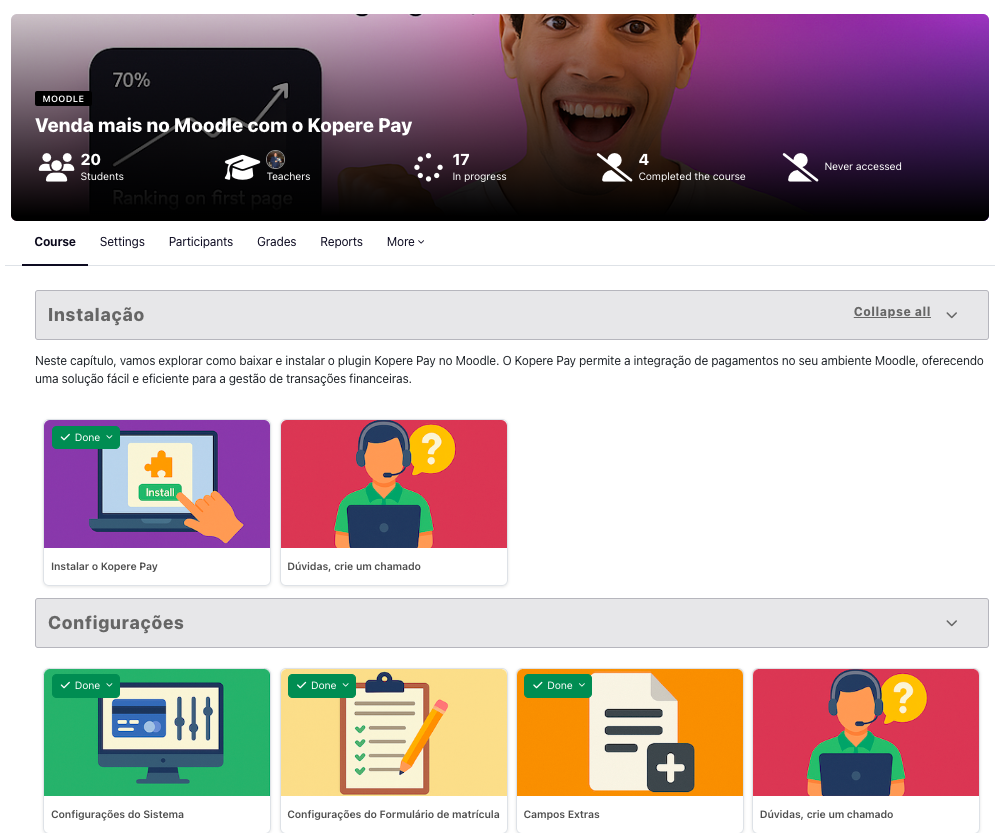Go to the Grades tab
1001x833 pixels.
point(276,242)
